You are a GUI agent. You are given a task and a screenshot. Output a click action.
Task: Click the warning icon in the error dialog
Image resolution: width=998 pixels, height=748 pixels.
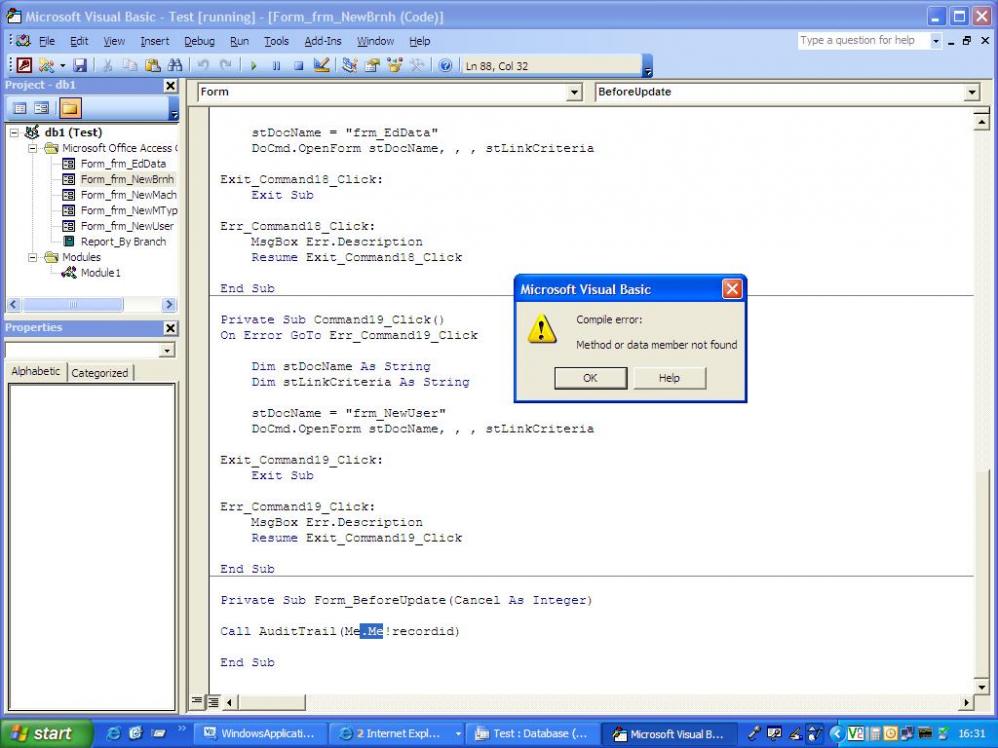[x=542, y=329]
